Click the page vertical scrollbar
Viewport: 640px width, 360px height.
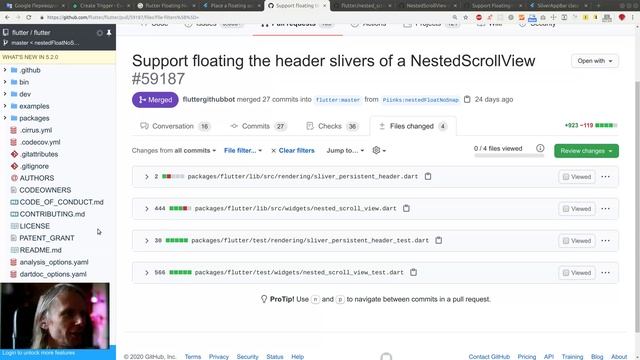click(637, 206)
